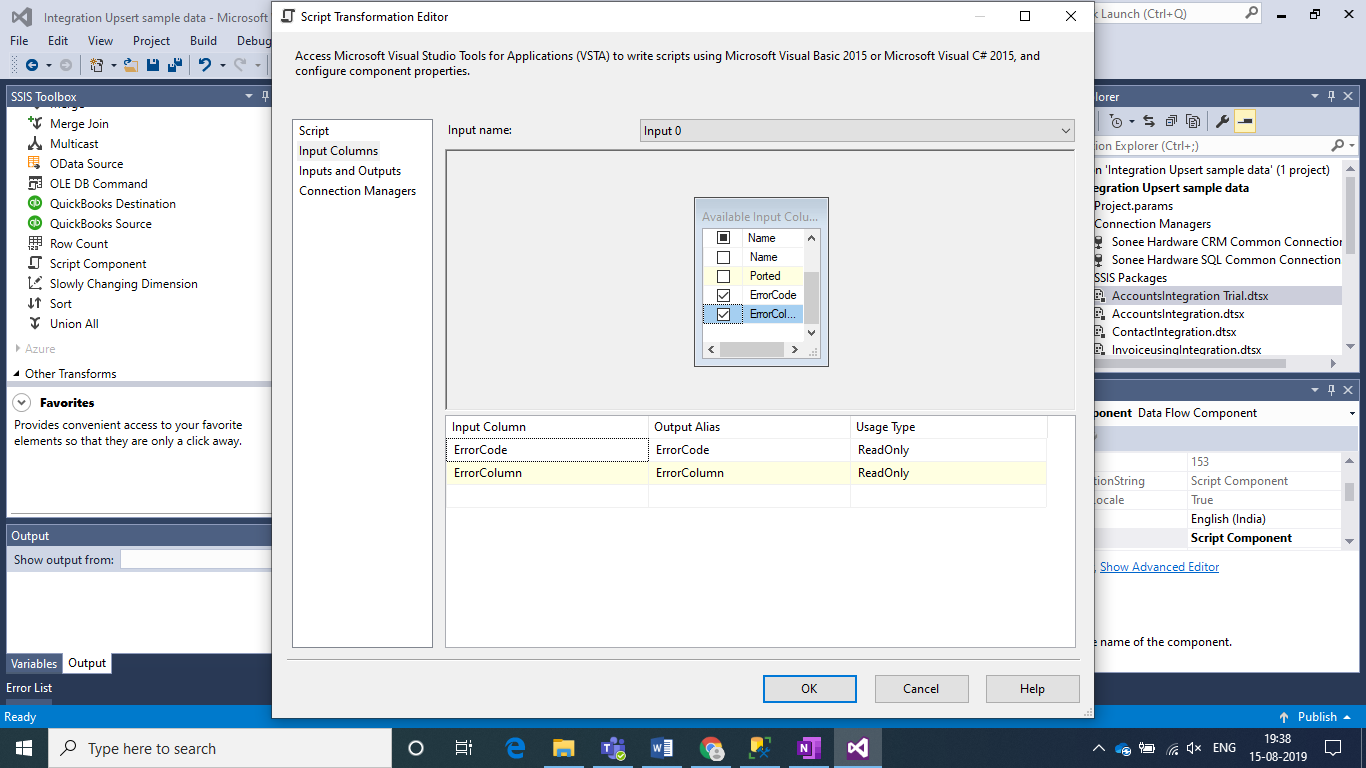The width and height of the screenshot is (1366, 768).
Task: Open the Project menu
Action: 151,41
